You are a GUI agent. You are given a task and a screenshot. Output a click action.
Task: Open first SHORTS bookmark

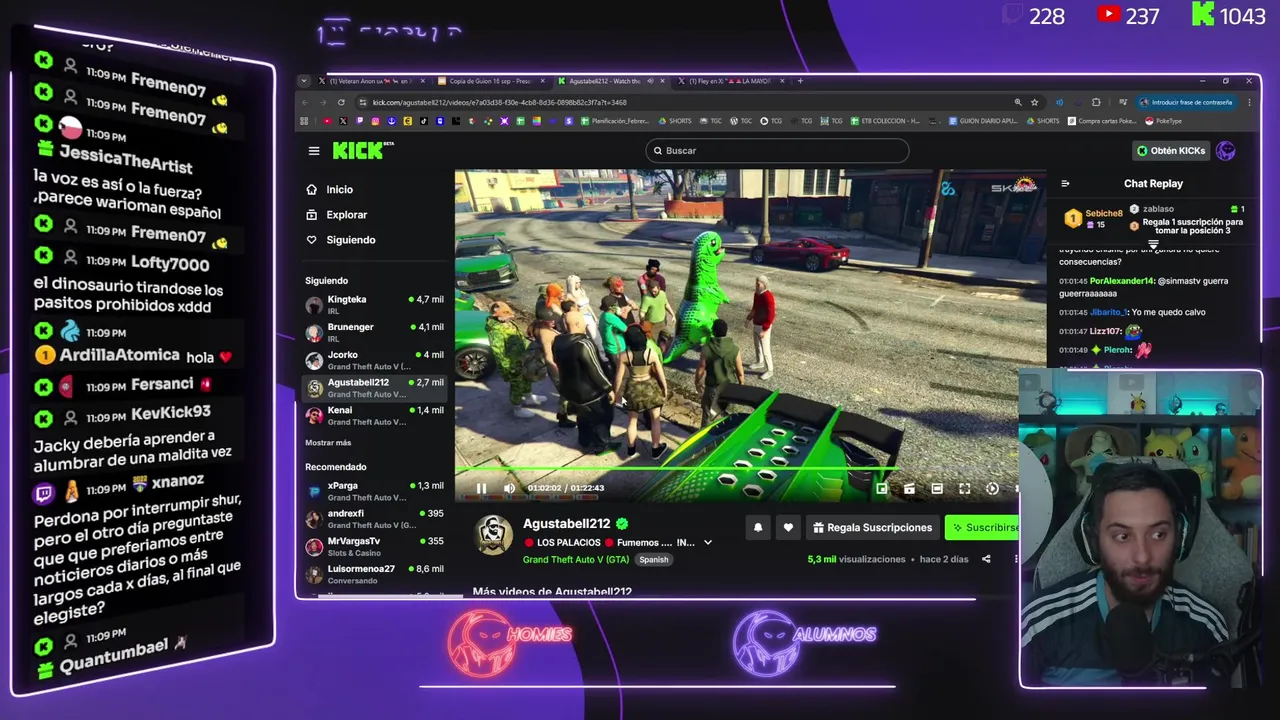tap(675, 121)
